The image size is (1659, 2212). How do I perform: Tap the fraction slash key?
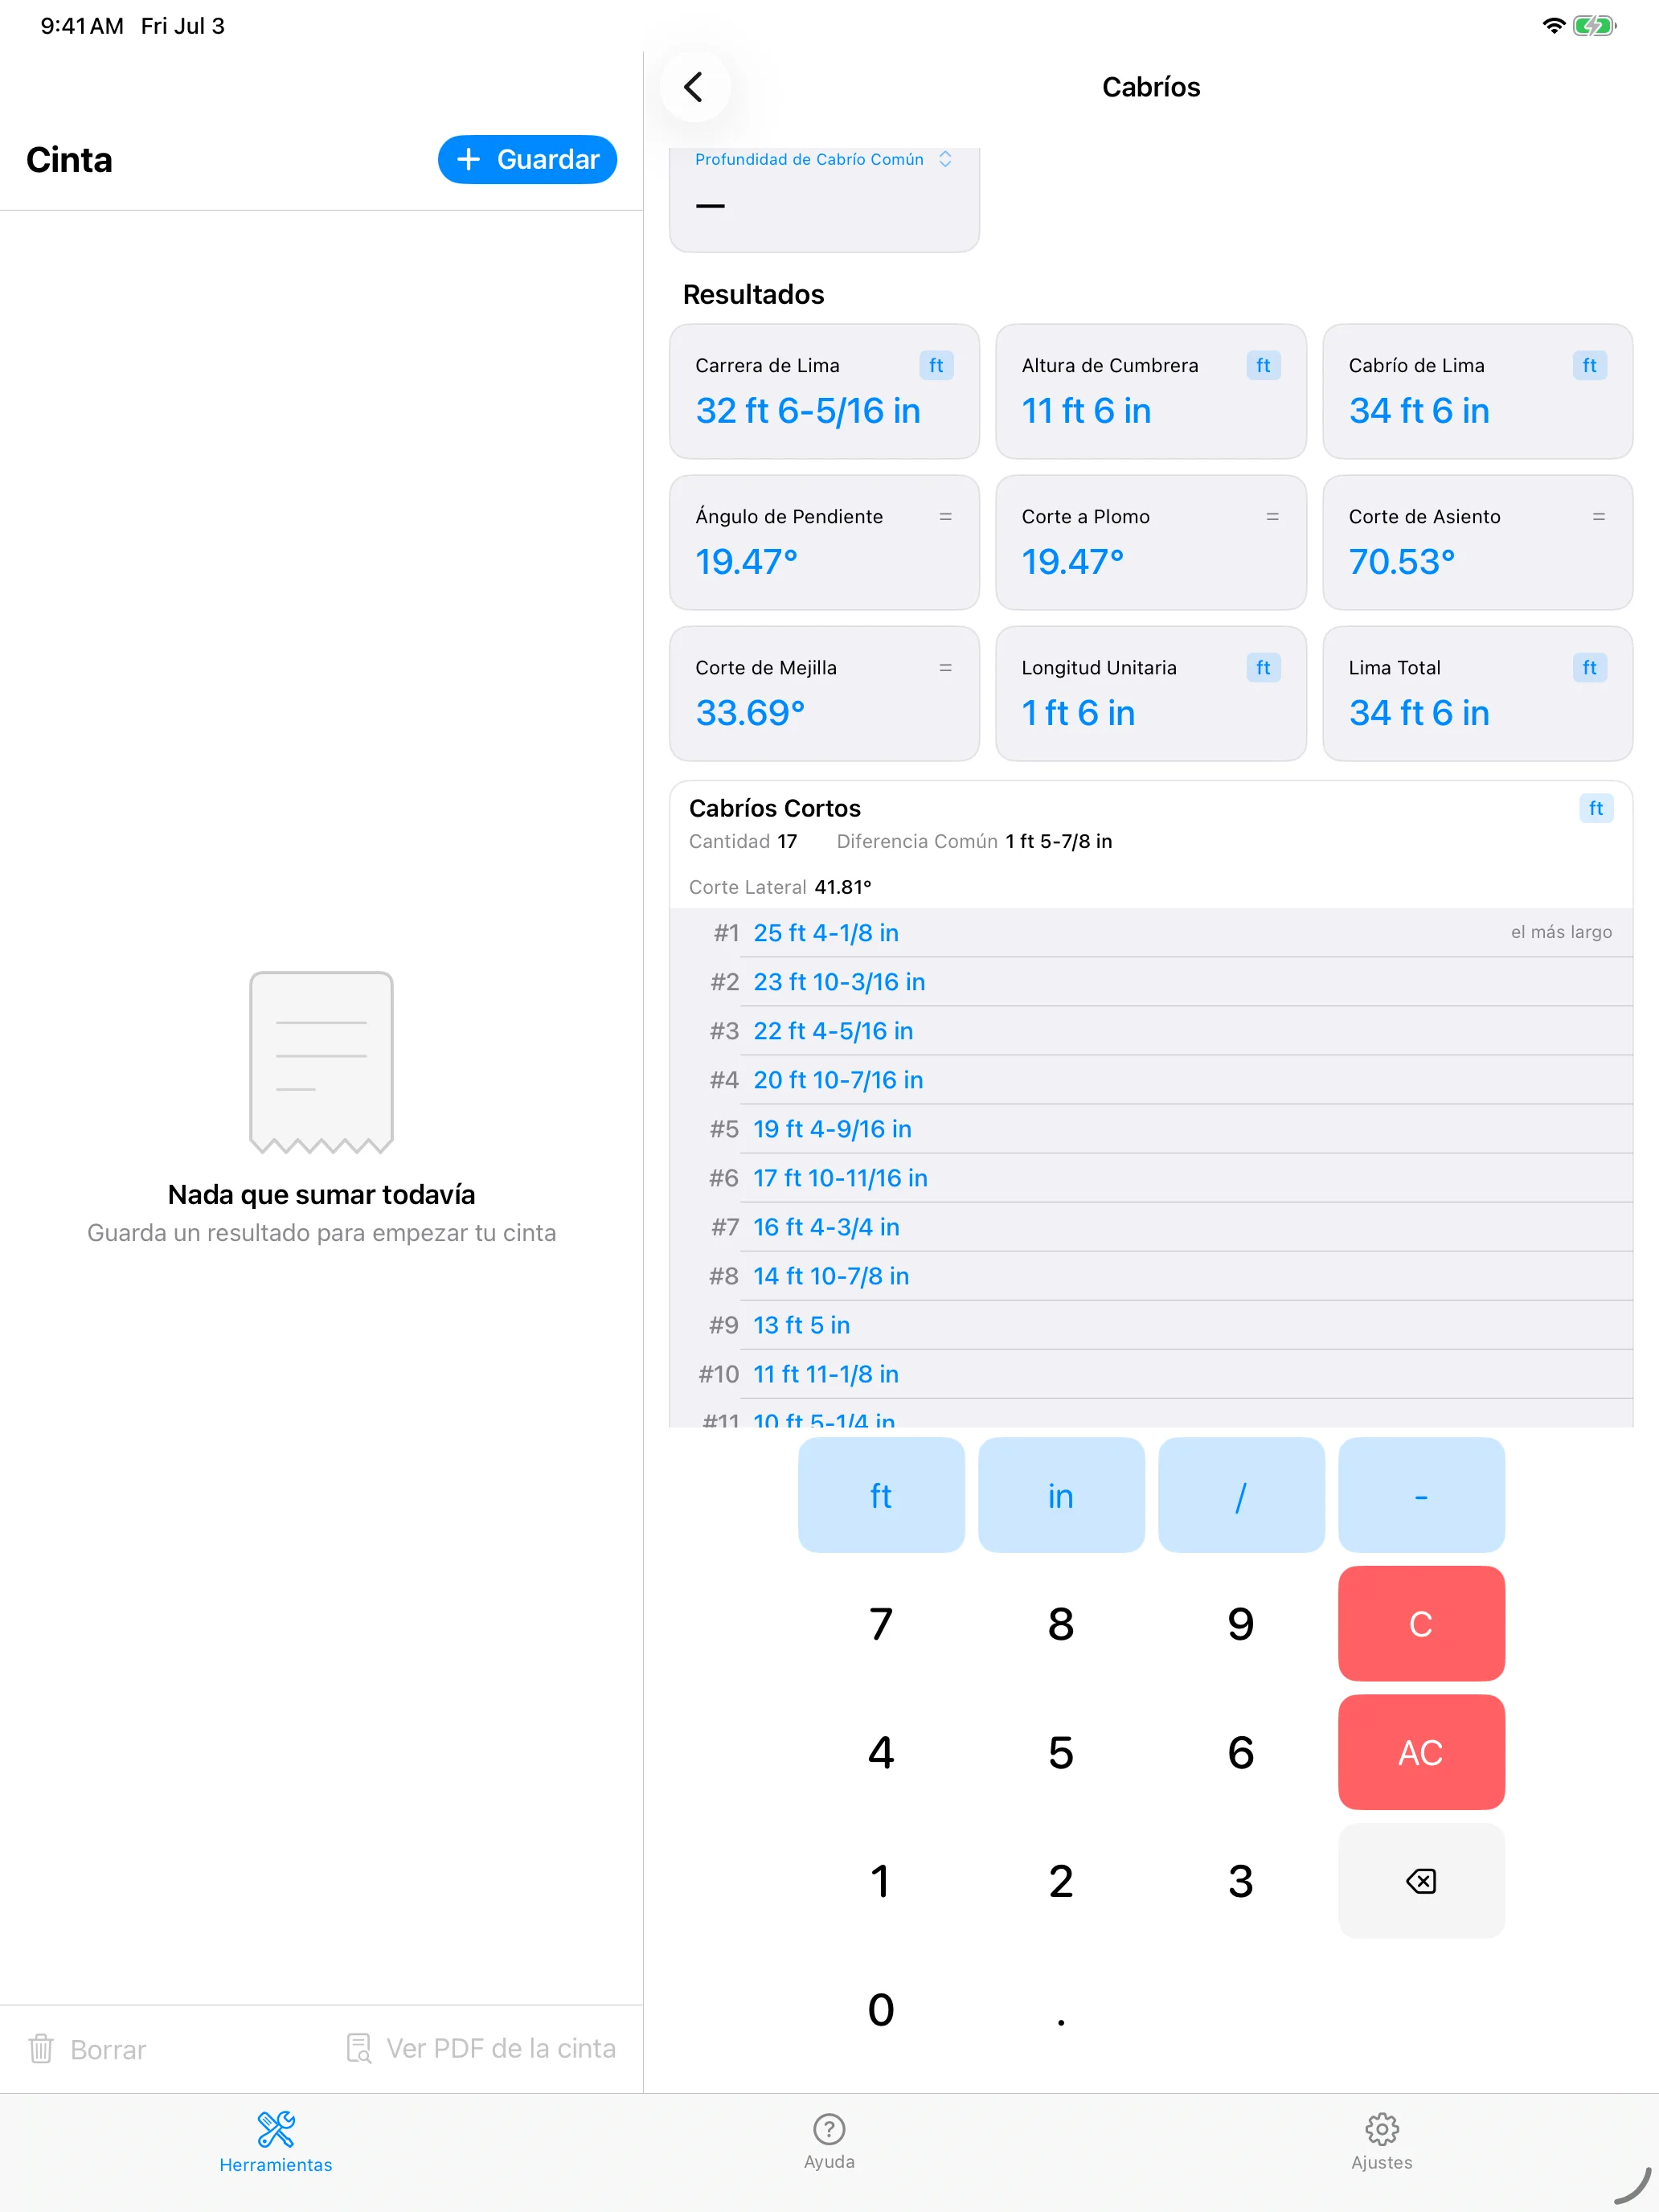pos(1241,1496)
